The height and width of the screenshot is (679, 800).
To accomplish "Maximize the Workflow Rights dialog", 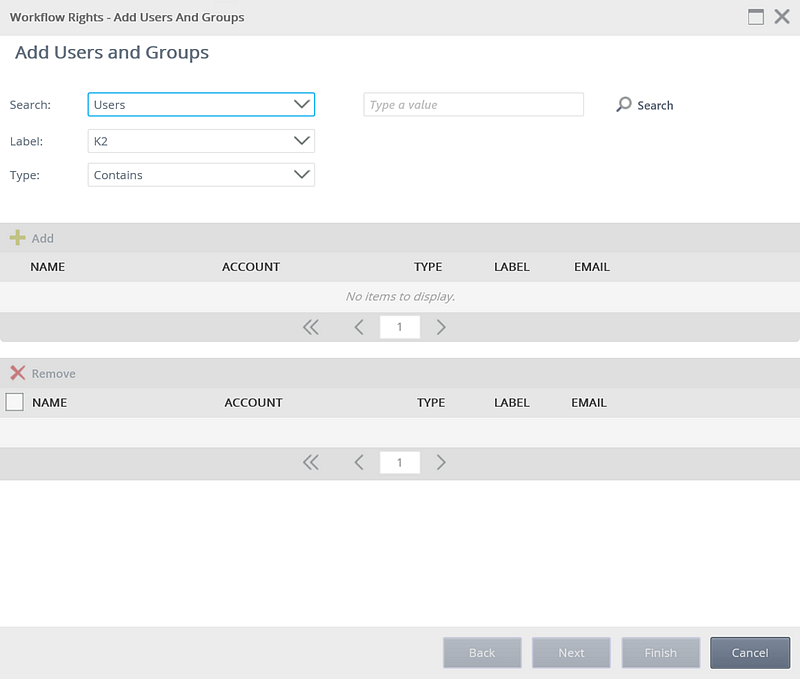I will pos(756,17).
